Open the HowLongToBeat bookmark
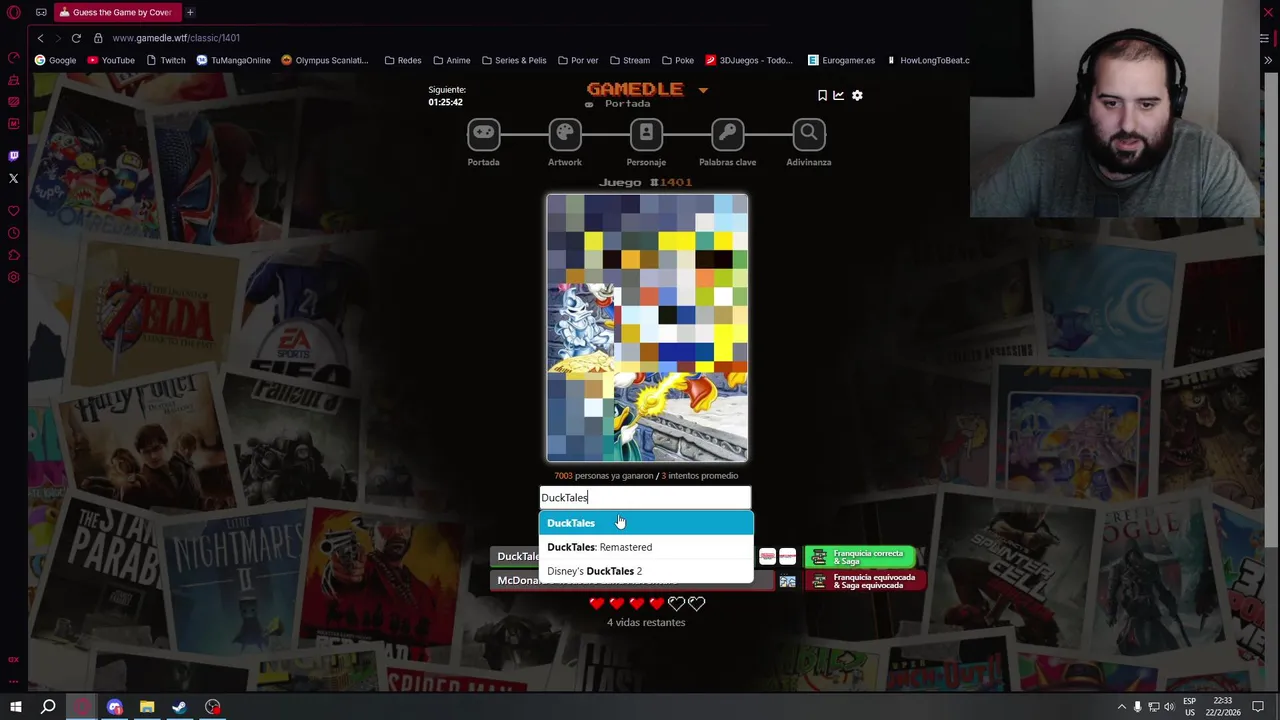Screen dimensions: 1280x720 click(928, 60)
